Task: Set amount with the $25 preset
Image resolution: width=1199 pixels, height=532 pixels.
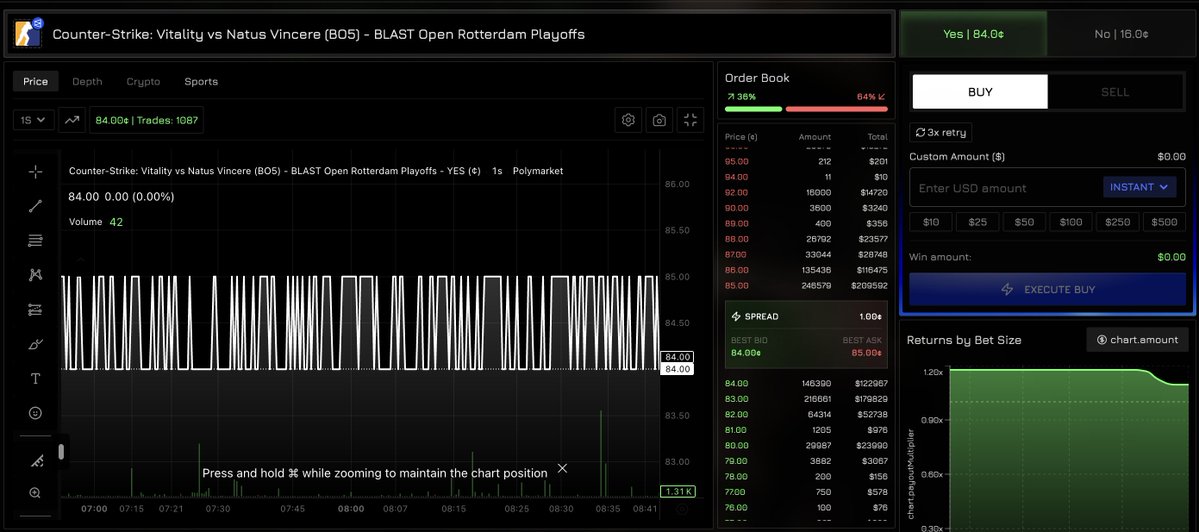Action: [977, 222]
